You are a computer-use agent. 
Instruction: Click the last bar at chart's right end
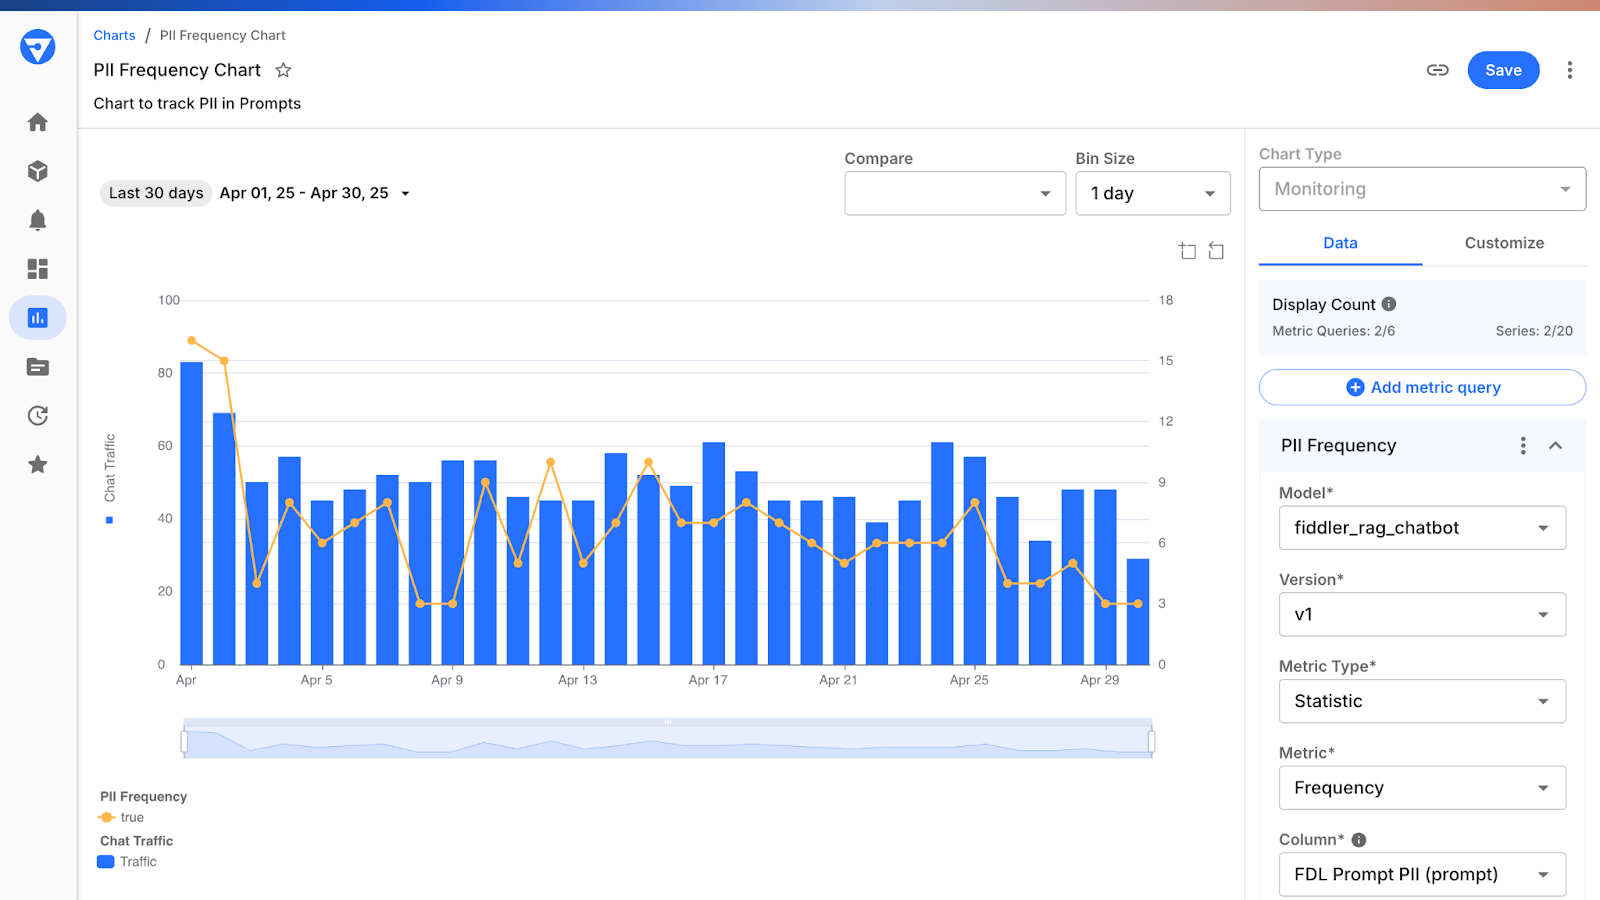1138,612
